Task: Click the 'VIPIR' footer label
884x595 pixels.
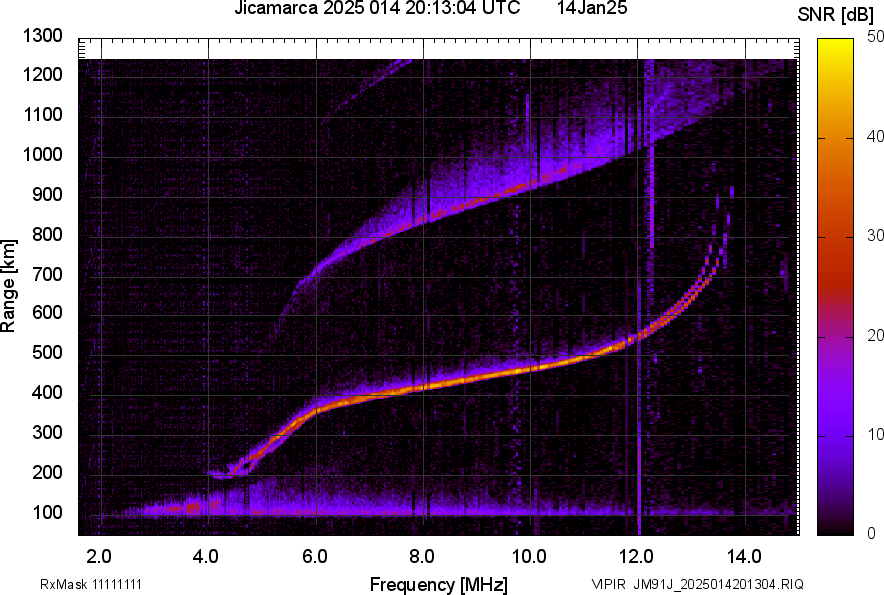Action: pos(609,584)
